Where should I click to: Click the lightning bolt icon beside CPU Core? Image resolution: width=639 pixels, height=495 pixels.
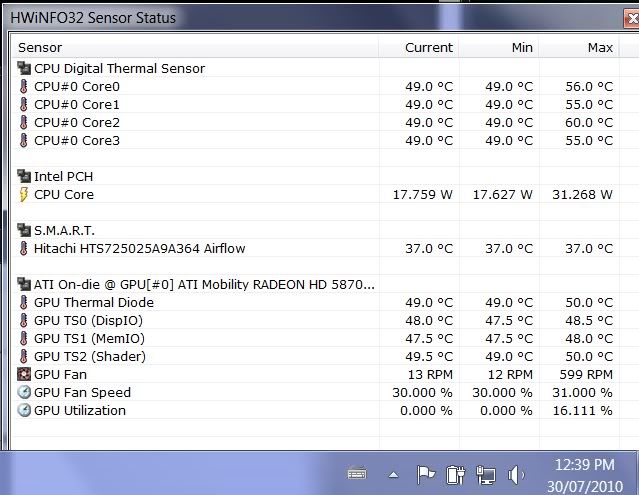[x=24, y=194]
